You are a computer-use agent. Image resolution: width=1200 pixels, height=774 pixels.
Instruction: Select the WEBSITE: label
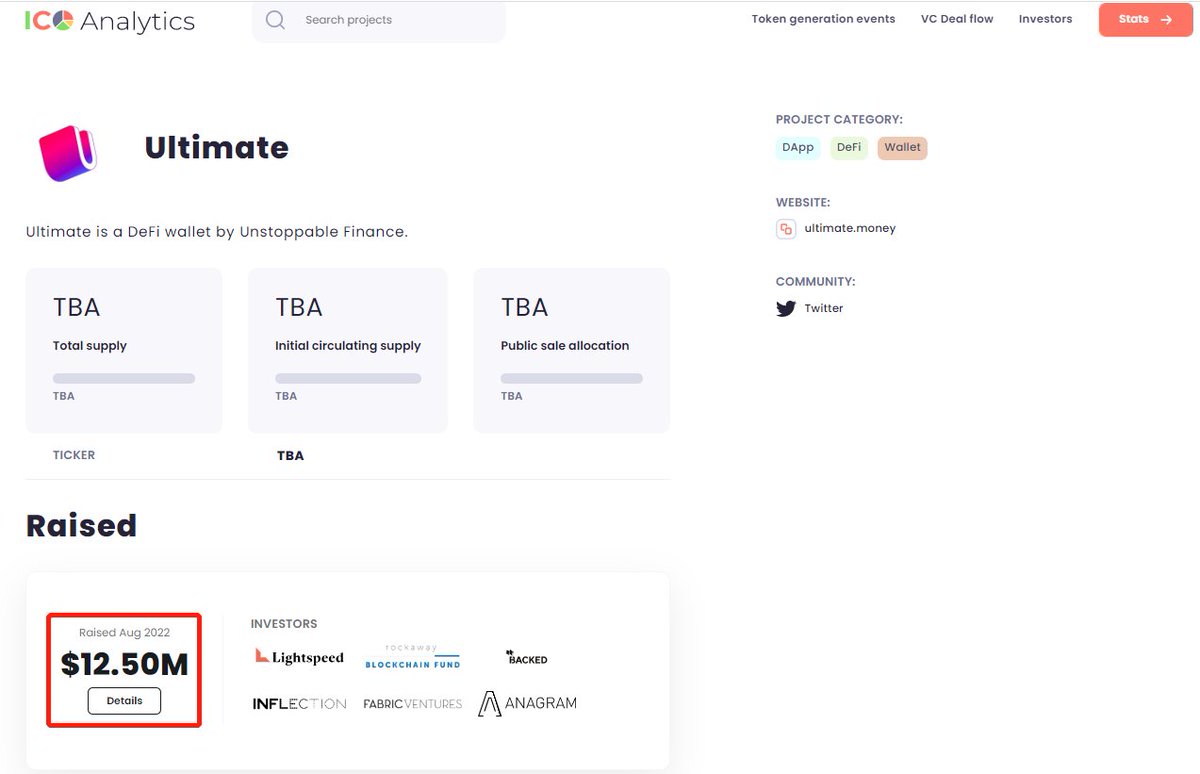803,203
